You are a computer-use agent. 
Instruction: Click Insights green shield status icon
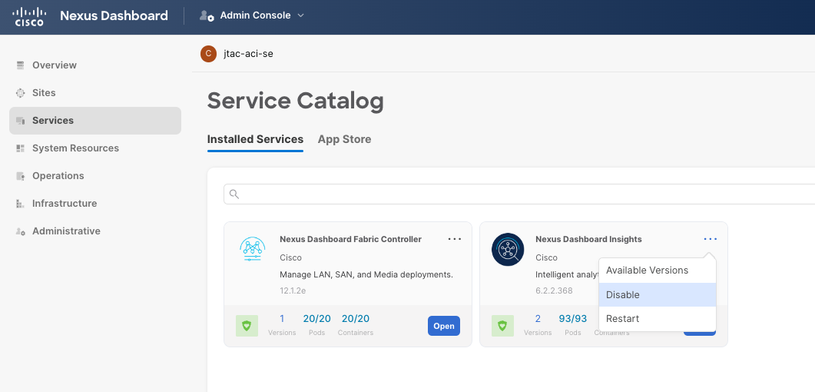pos(503,326)
